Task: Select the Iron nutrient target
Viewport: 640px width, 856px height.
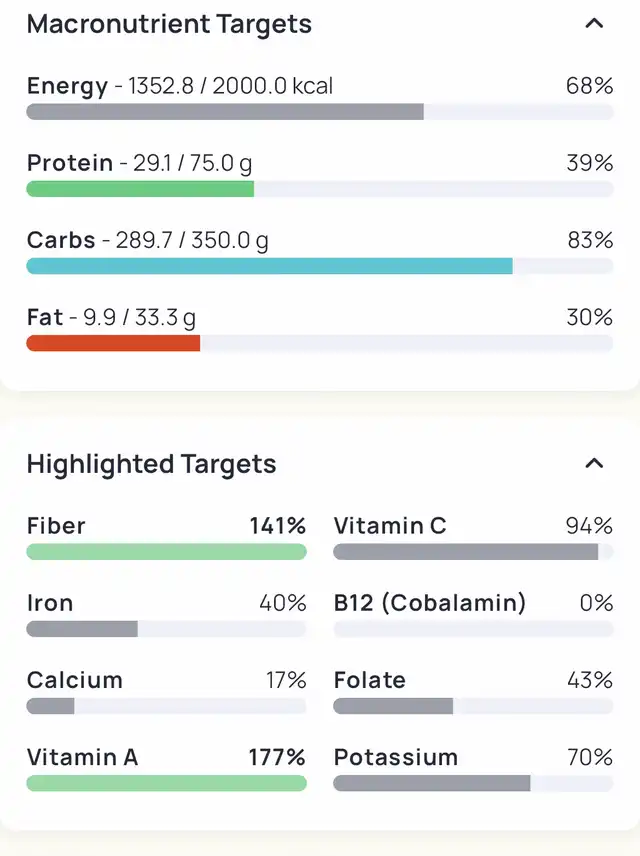Action: click(50, 603)
